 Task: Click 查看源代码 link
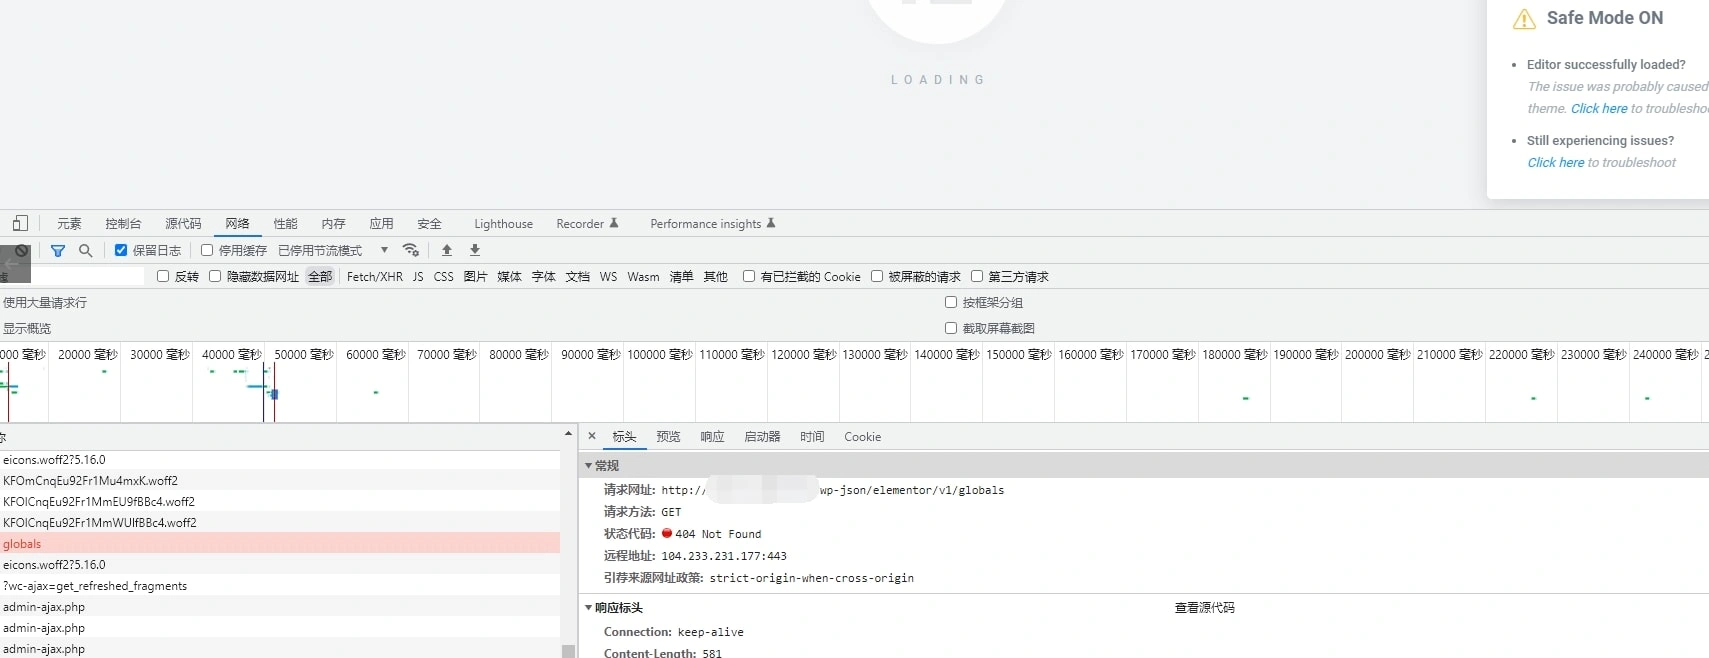[1204, 608]
